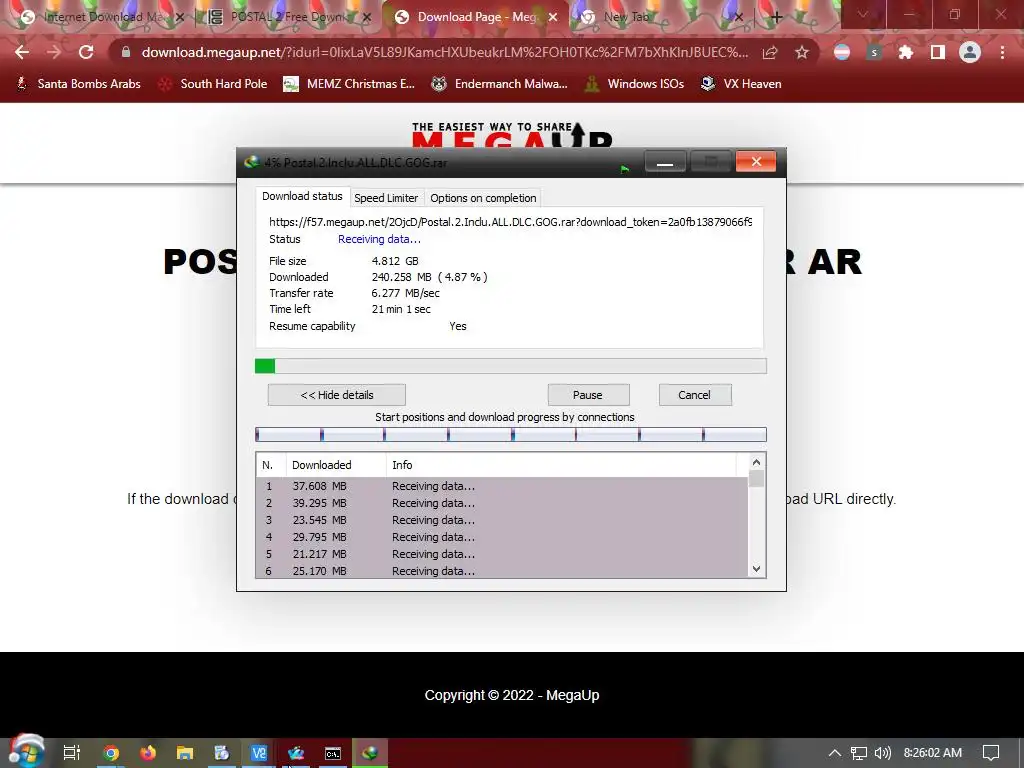Select the Download status tab
Image resolution: width=1024 pixels, height=768 pixels.
[302, 196]
